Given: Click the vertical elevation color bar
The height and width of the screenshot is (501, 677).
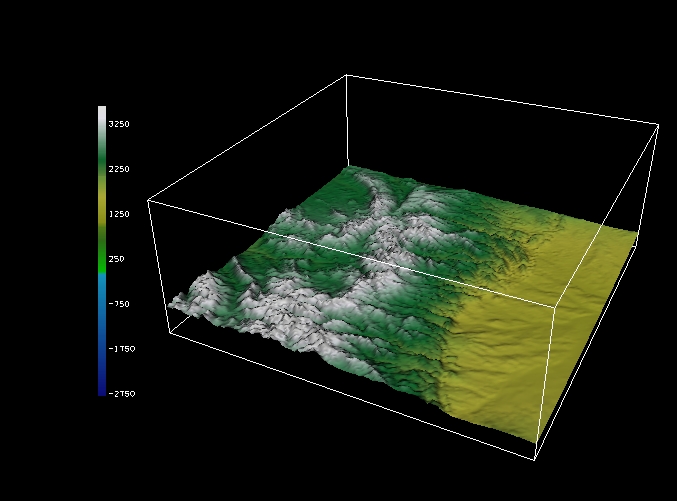Looking at the screenshot, I should tap(102, 250).
